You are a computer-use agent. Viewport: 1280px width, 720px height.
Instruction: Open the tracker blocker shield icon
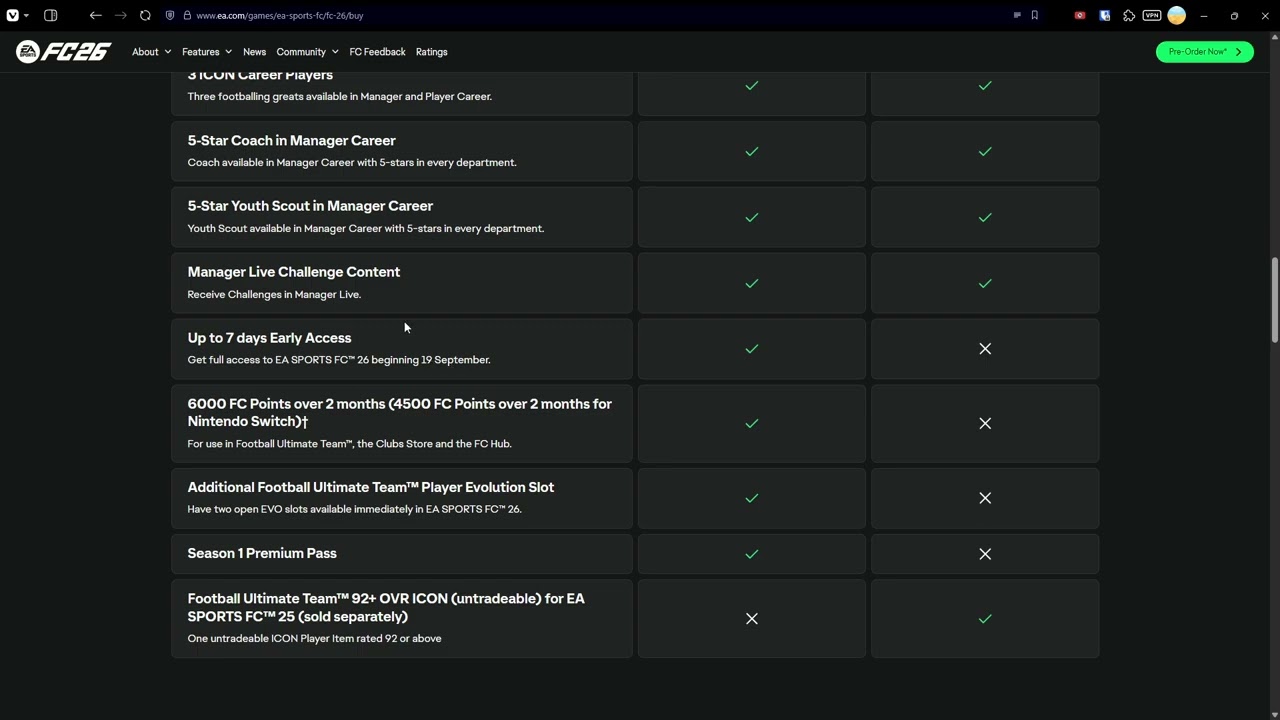(170, 15)
